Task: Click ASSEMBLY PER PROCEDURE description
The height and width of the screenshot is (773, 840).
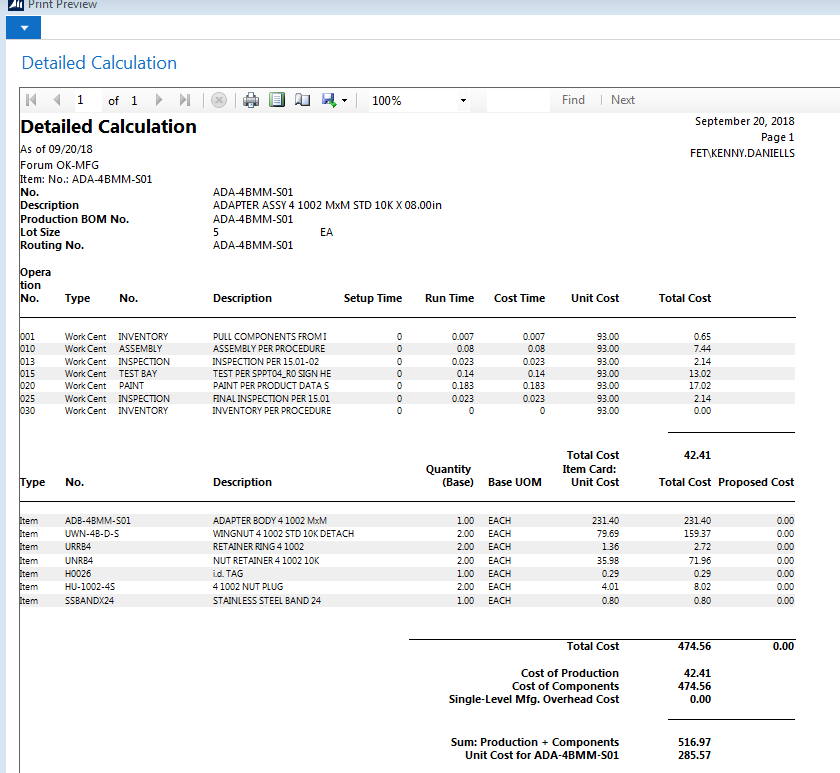Action: coord(269,349)
